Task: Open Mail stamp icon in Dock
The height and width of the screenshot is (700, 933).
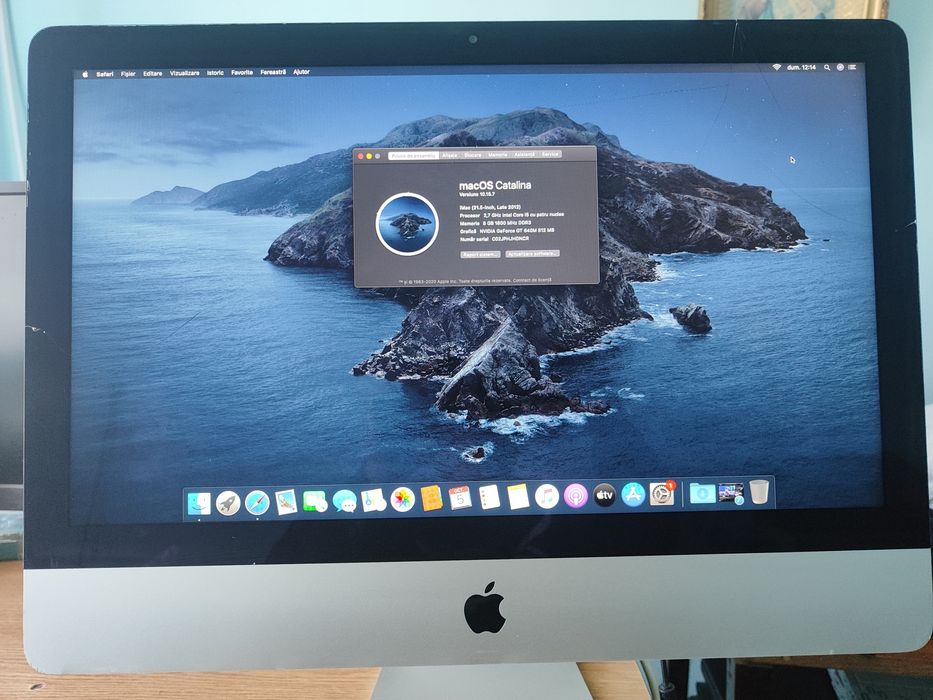Action: pos(286,502)
